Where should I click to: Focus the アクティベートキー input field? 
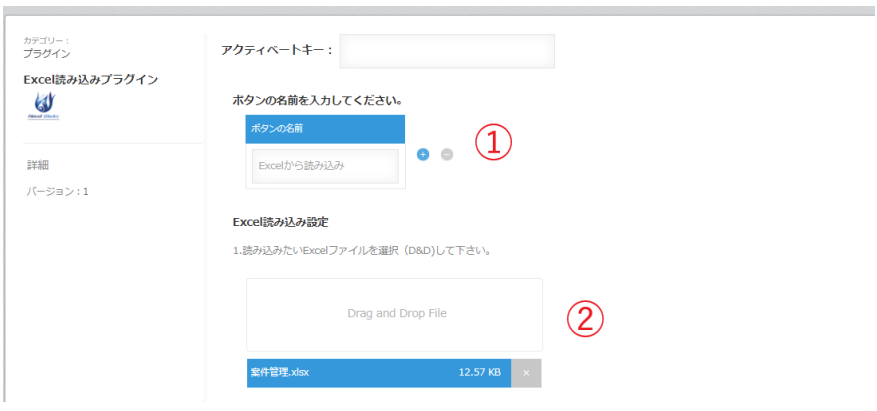click(x=447, y=51)
